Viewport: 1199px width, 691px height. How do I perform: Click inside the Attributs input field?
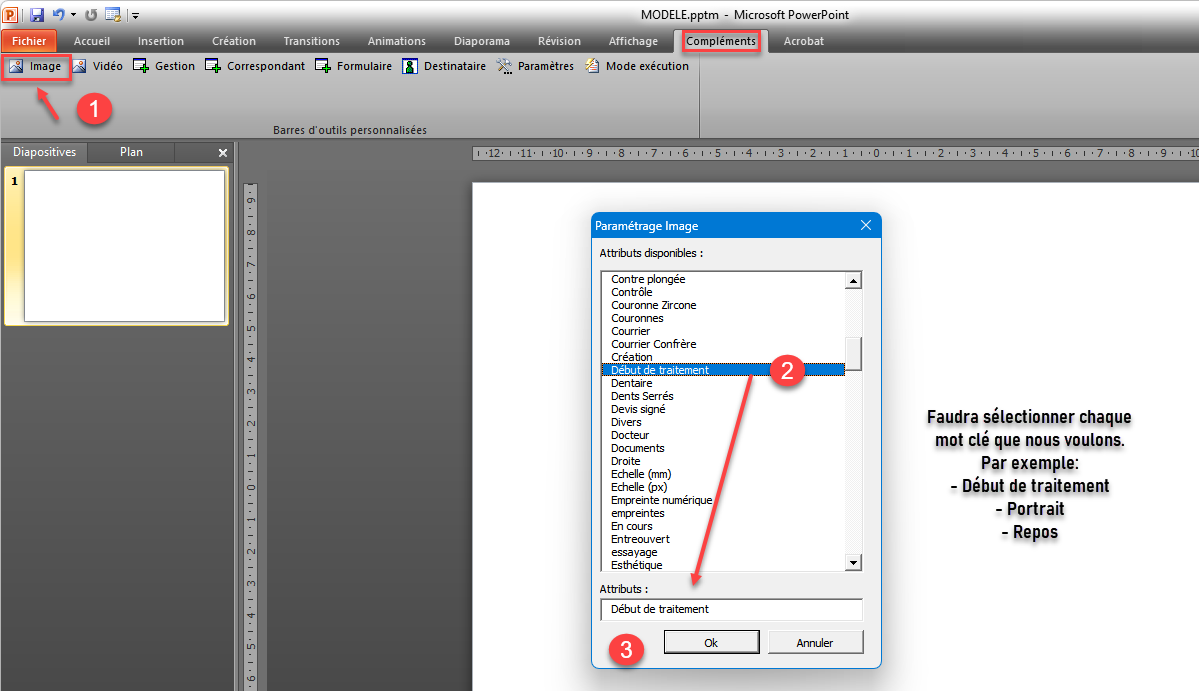click(730, 609)
